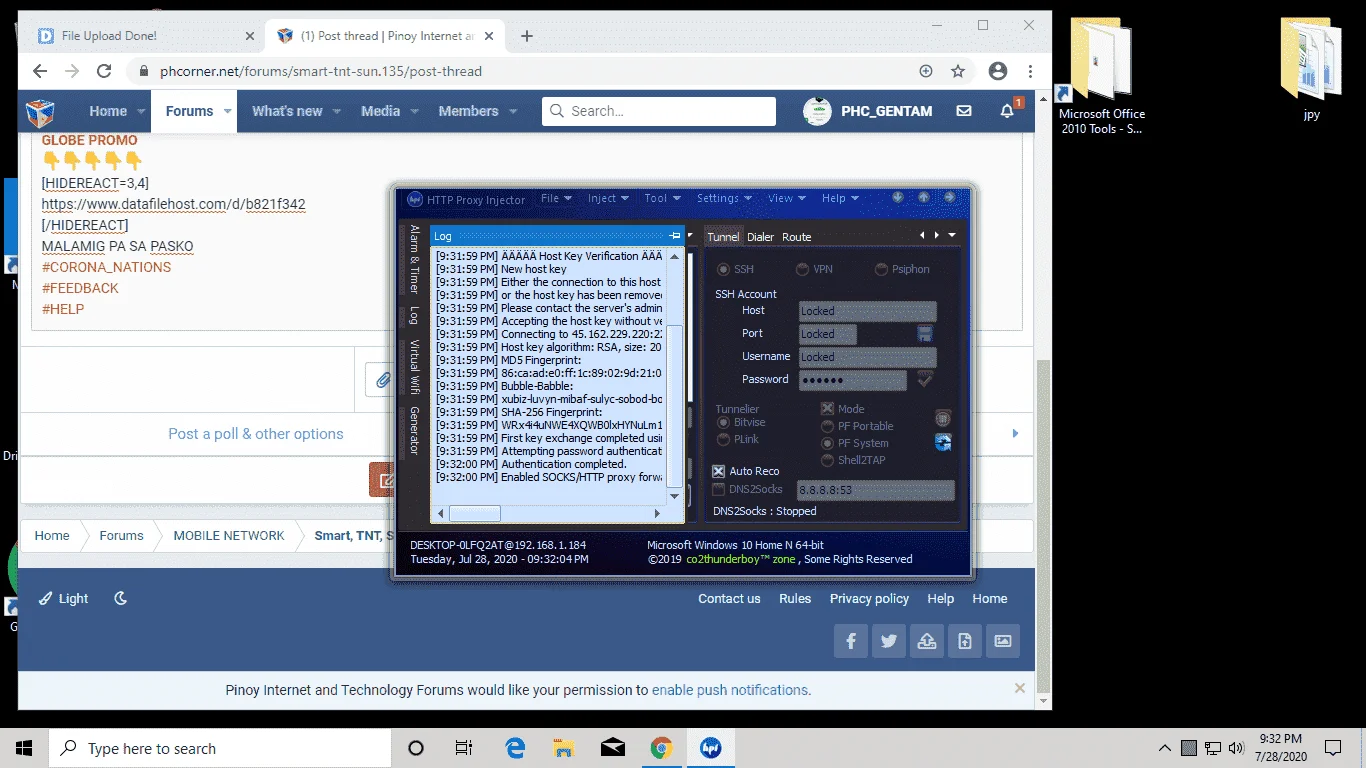The height and width of the screenshot is (768, 1366).
Task: Open the datafilehost.com link in the post
Action: [174, 204]
